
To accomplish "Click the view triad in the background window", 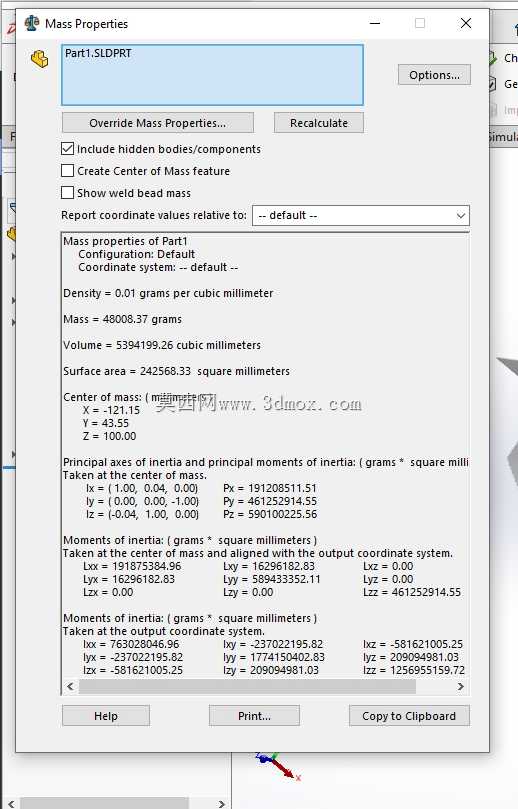I will point(277,765).
